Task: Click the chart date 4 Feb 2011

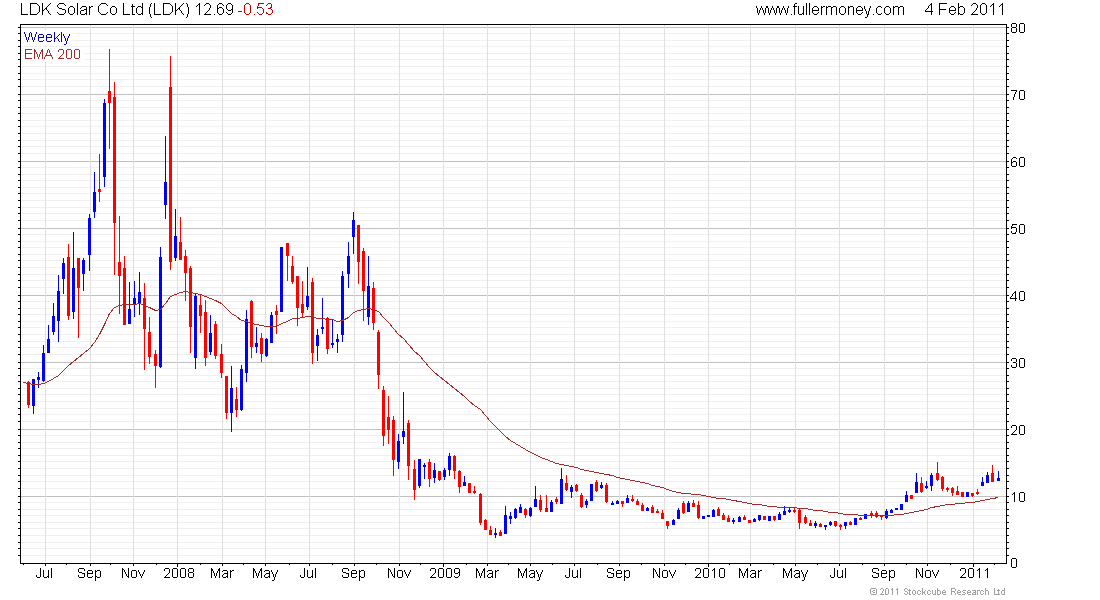Action: tap(965, 10)
